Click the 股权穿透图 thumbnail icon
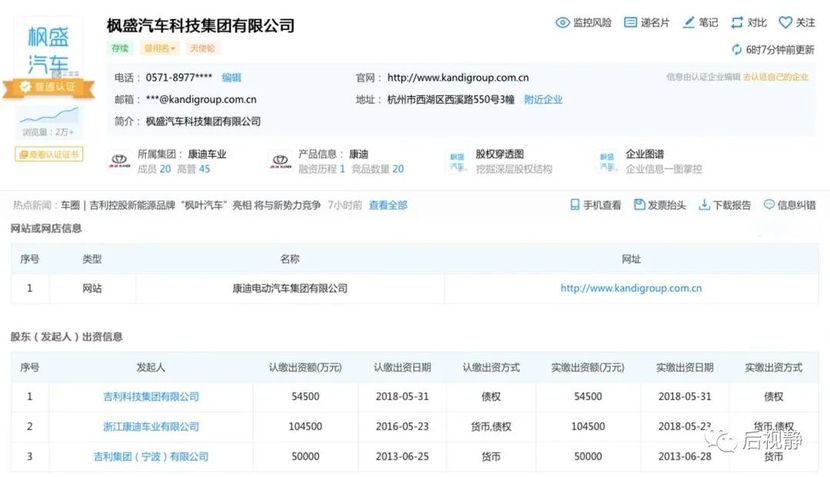The height and width of the screenshot is (477, 830). pyautogui.click(x=457, y=161)
